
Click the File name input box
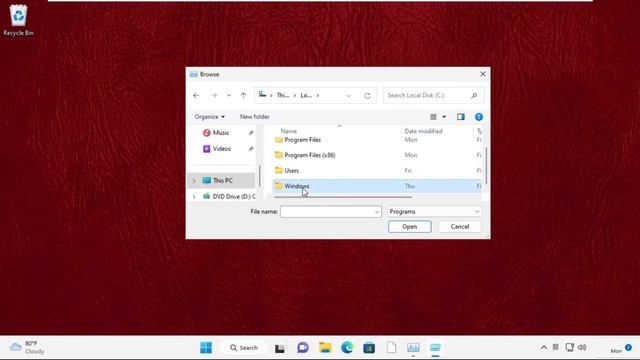coord(327,212)
